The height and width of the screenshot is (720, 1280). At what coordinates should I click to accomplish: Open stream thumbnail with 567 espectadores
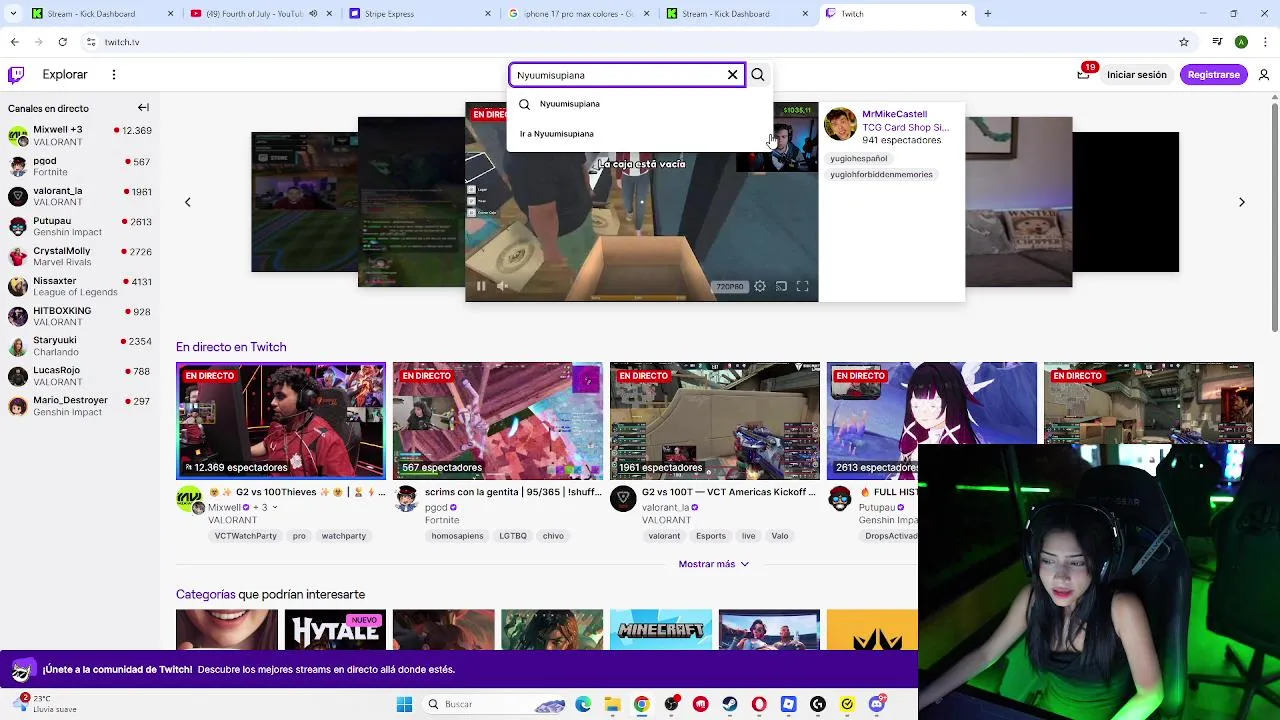click(x=498, y=421)
